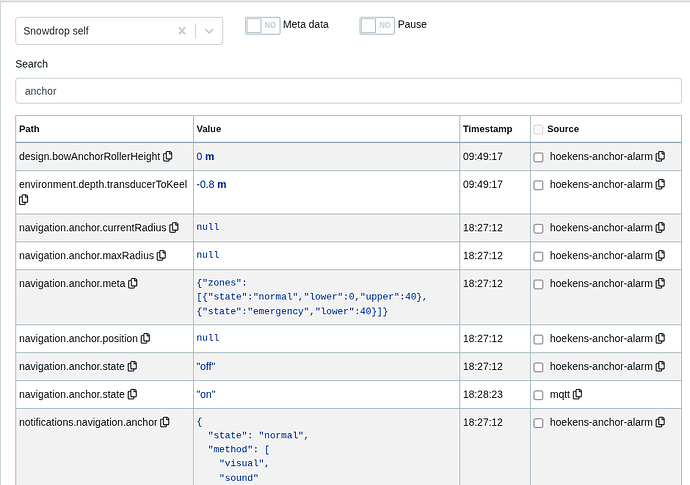This screenshot has height=485, width=690.
Task: Copy the mqtt source name
Action: point(578,395)
